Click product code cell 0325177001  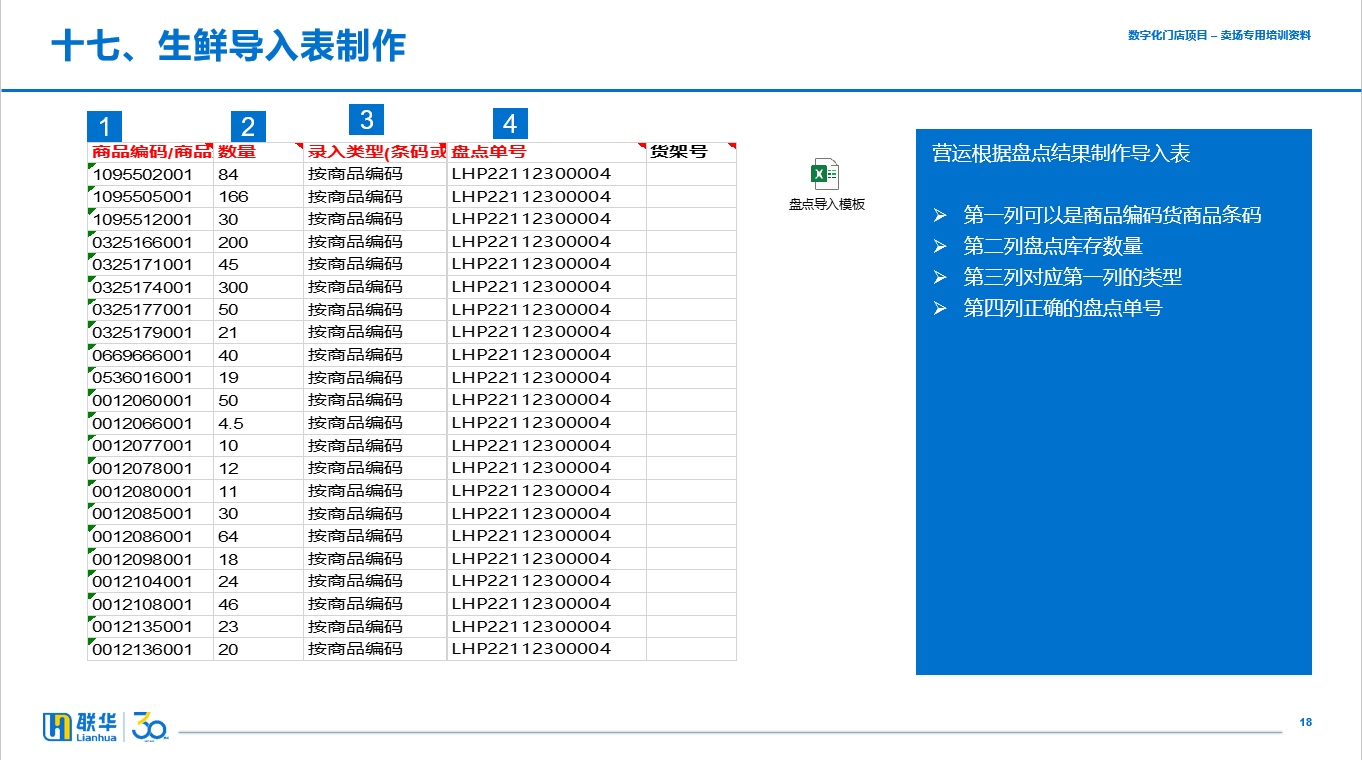(x=151, y=310)
